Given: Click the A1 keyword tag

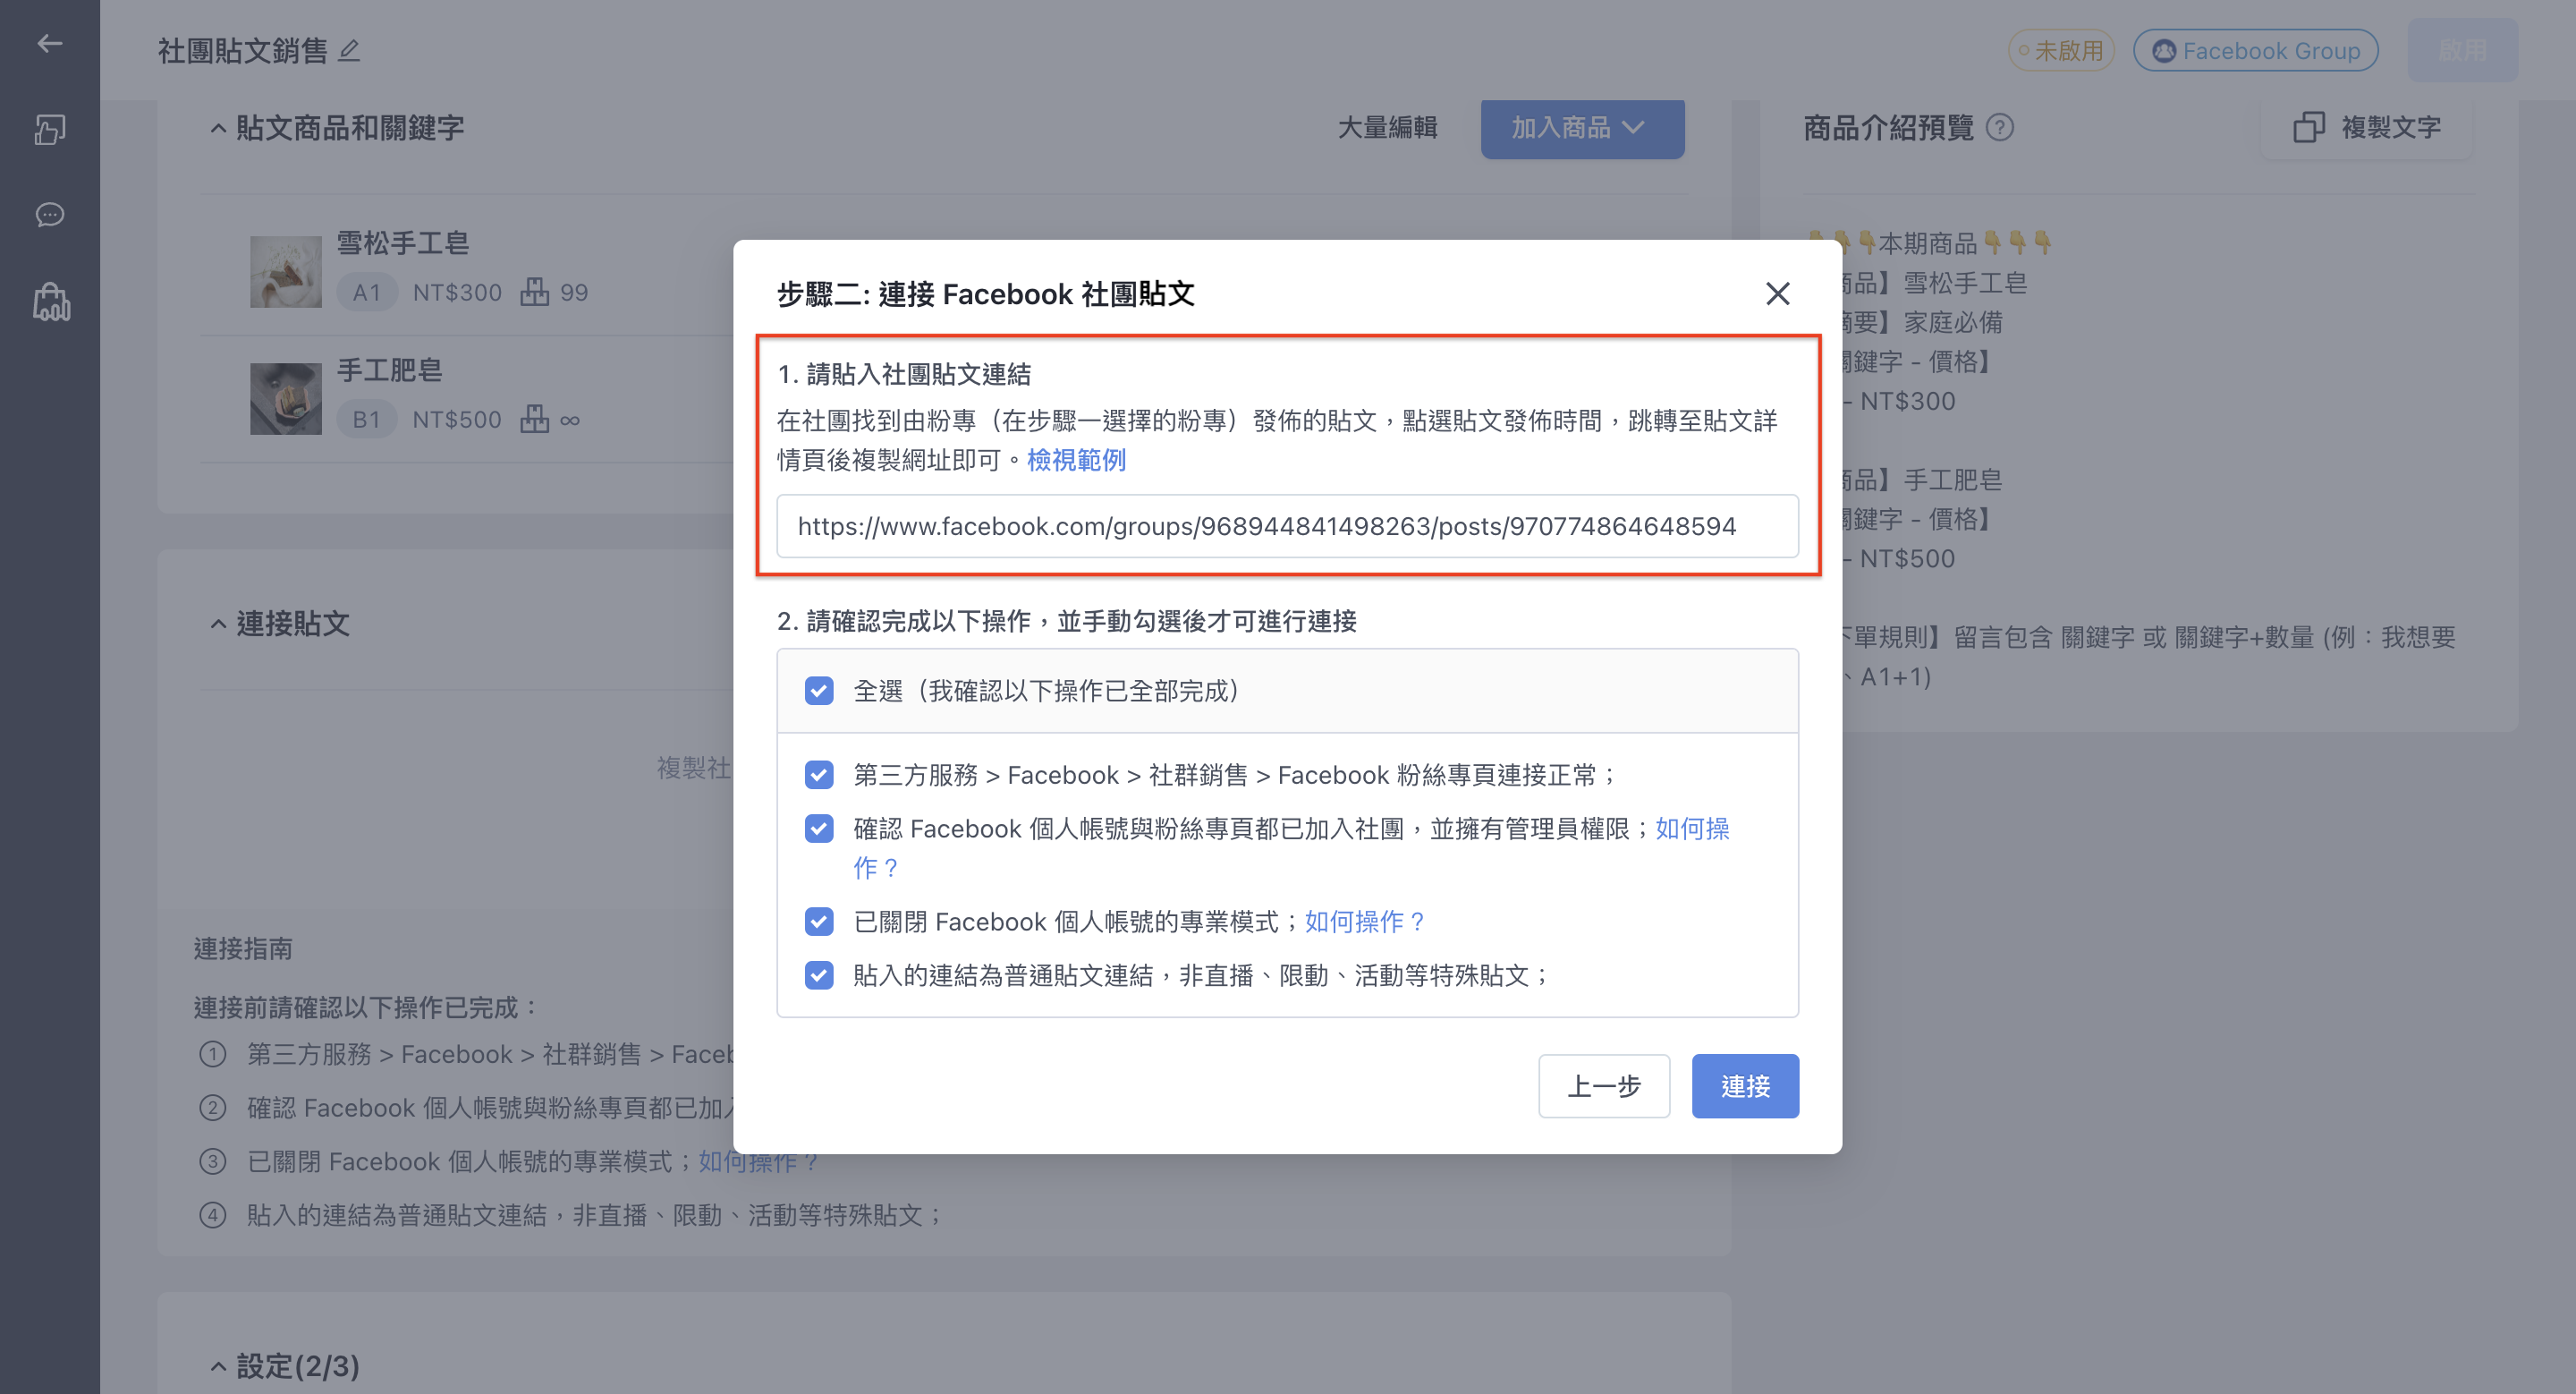Looking at the screenshot, I should pos(367,292).
